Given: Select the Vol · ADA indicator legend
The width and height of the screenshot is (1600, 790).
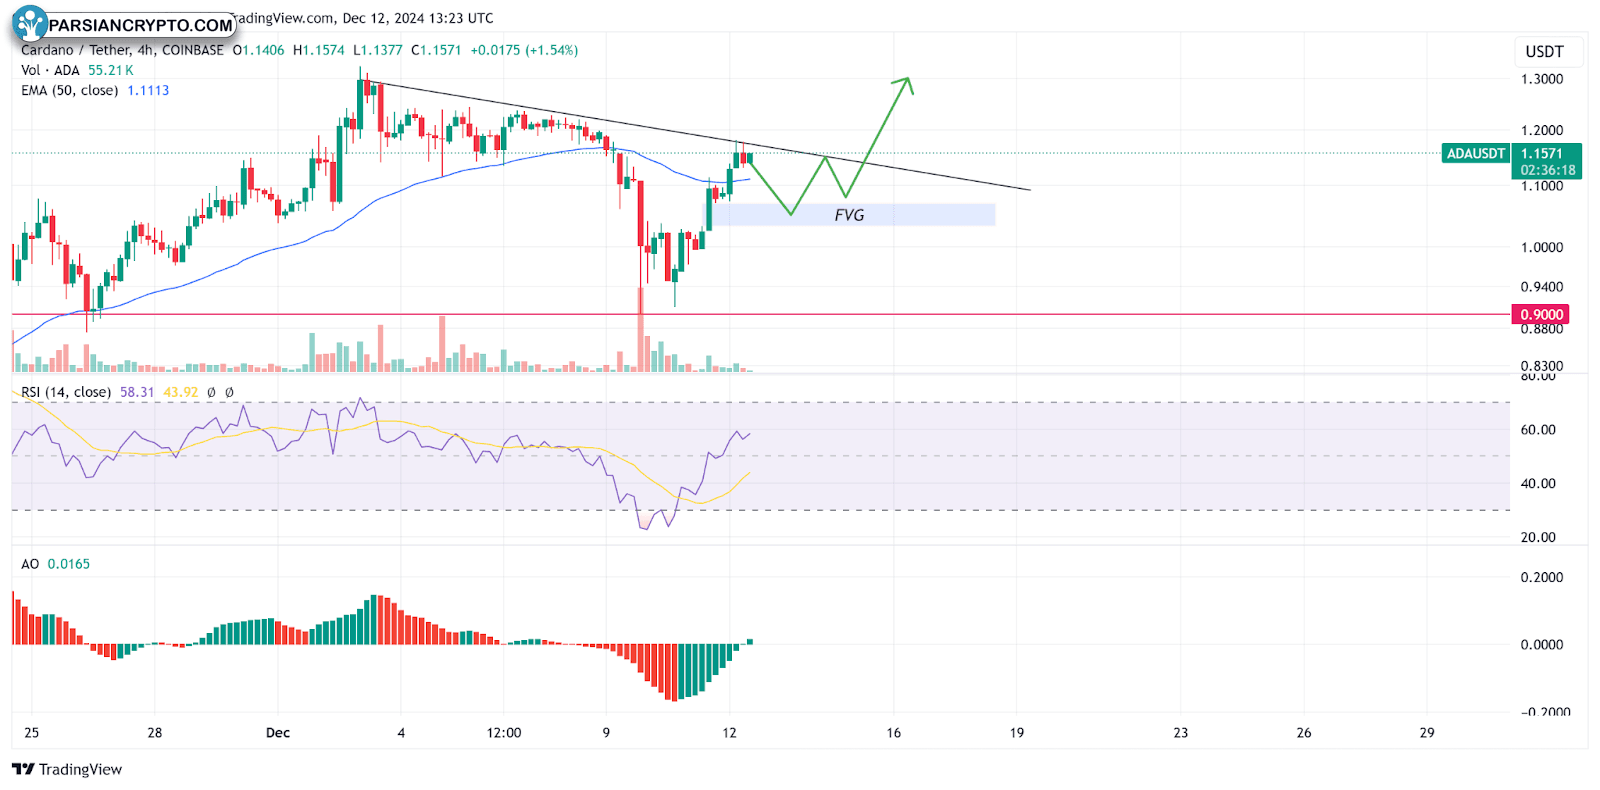Looking at the screenshot, I should [50, 70].
